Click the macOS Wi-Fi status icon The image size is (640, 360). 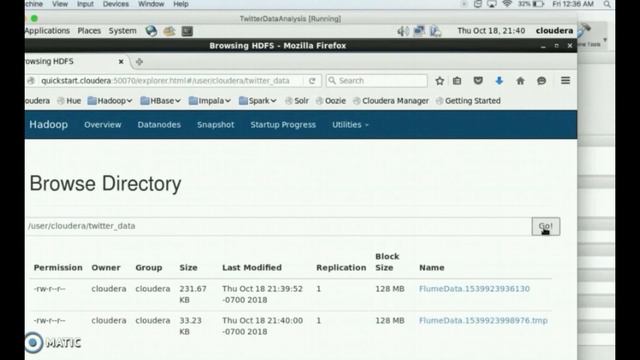(507, 4)
